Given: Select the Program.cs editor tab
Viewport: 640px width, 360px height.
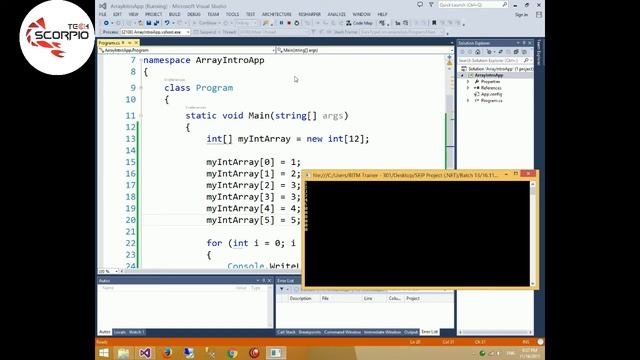Looking at the screenshot, I should tap(109, 42).
